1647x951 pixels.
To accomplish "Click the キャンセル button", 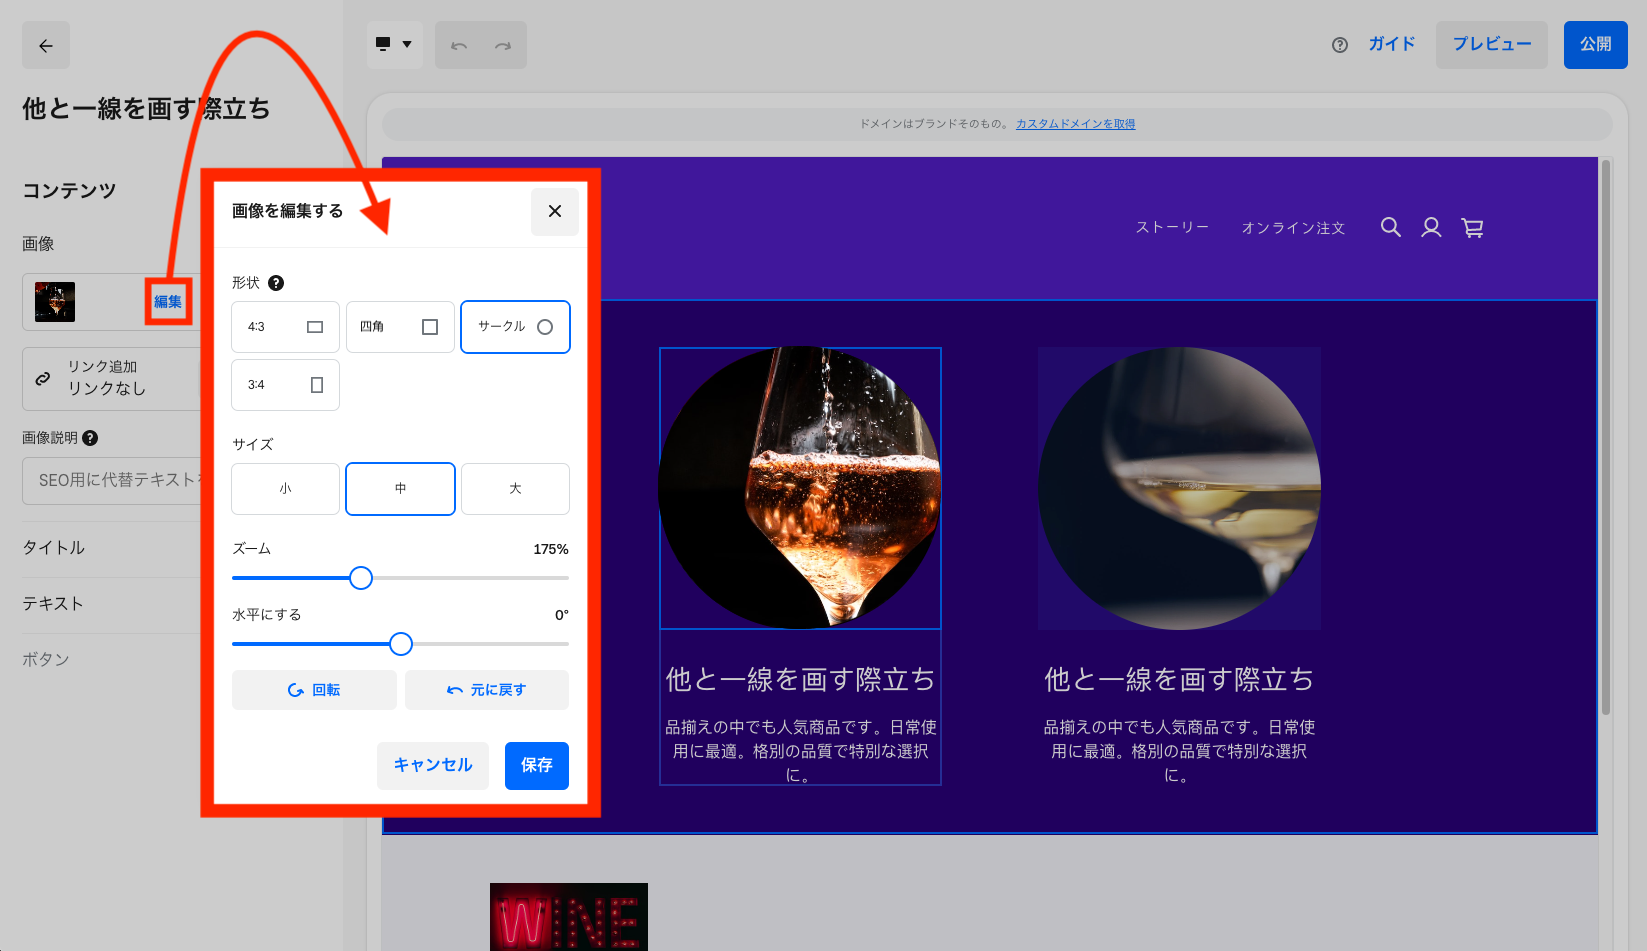I will click(x=433, y=766).
